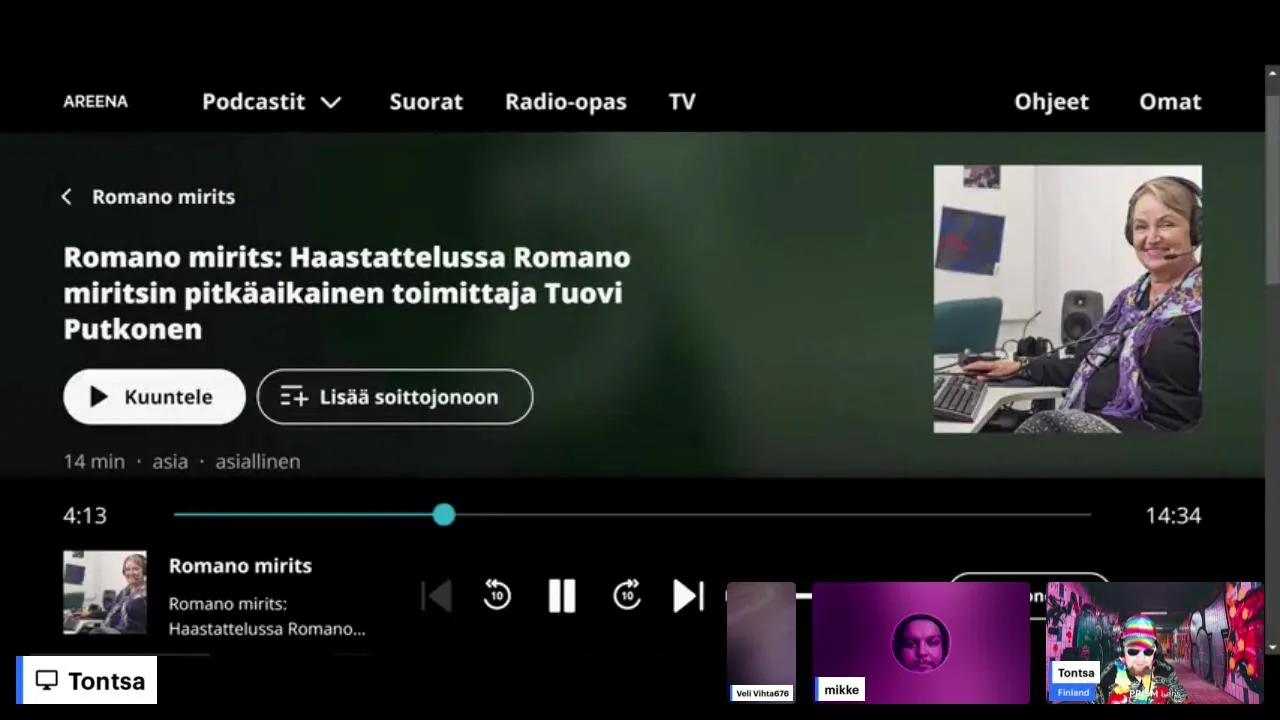
Task: Click the 'asiallinen' tag
Action: tap(258, 461)
